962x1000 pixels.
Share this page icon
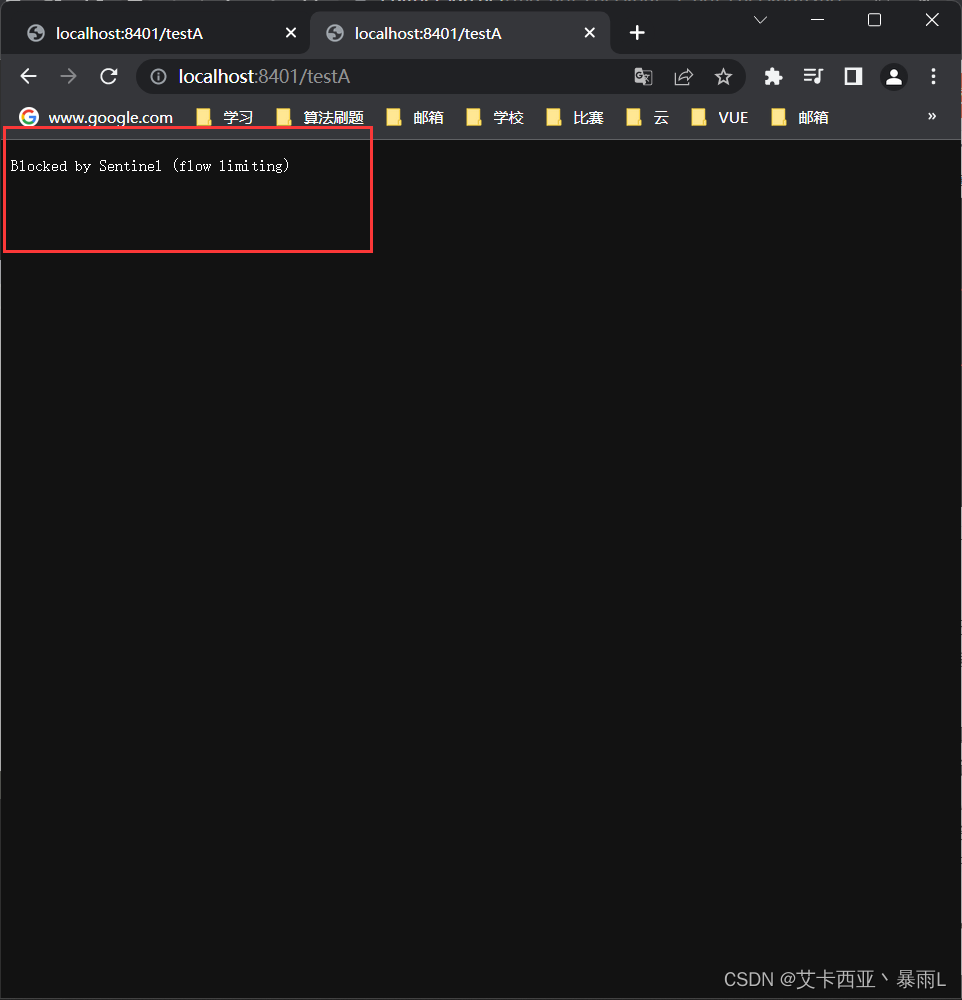coord(683,77)
